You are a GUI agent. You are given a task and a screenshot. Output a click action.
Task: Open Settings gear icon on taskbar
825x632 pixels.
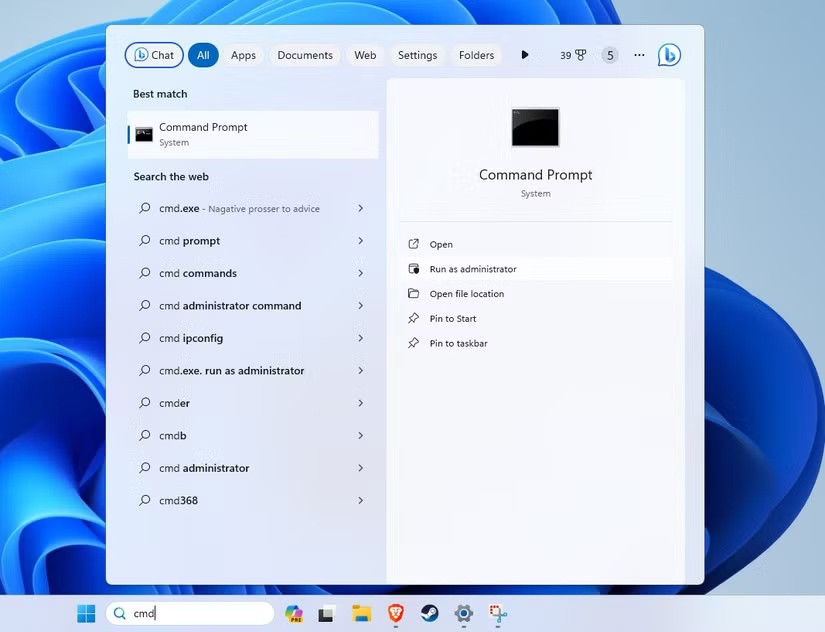[x=463, y=614]
